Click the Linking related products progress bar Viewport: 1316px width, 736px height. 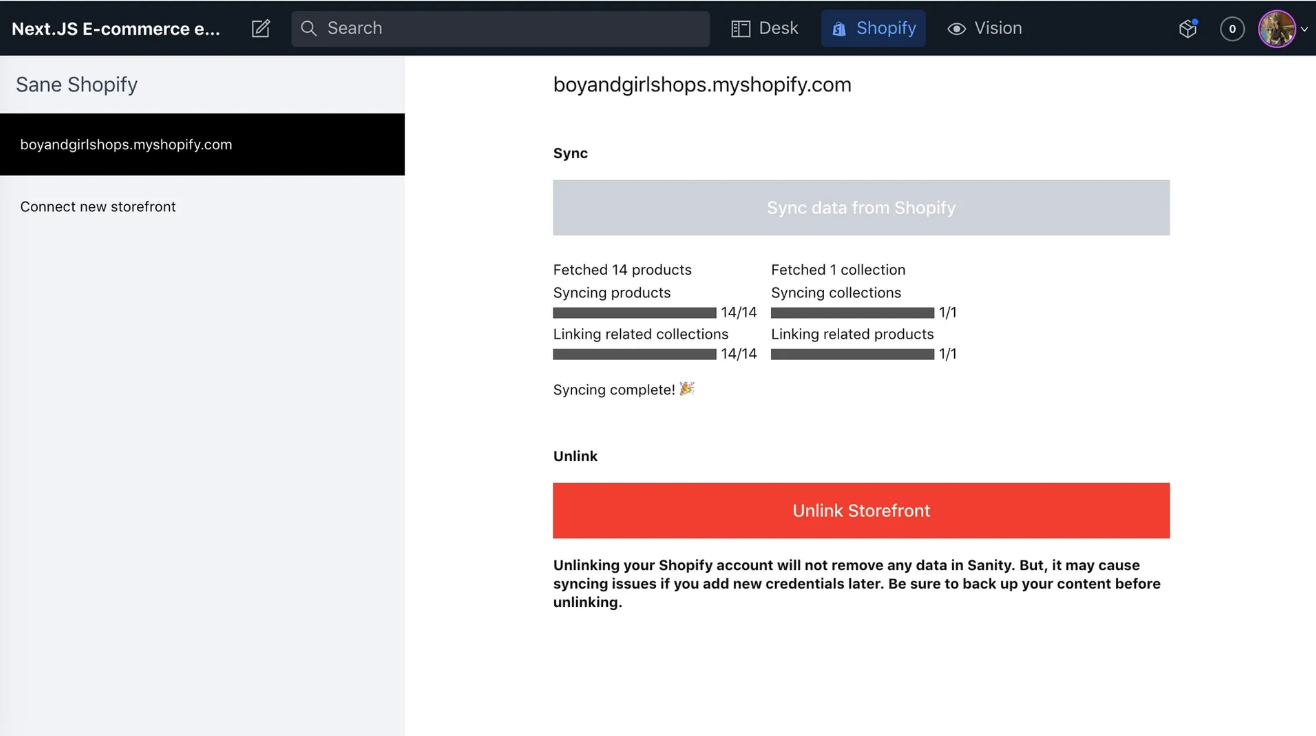853,354
